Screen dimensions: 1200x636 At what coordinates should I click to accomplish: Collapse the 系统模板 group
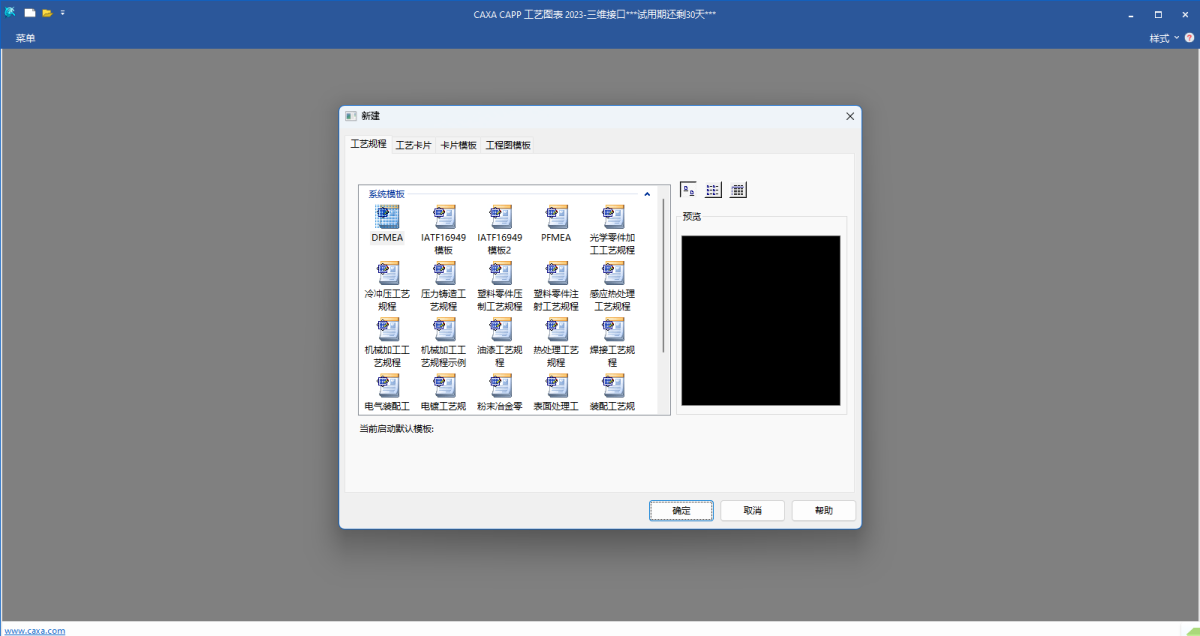click(647, 194)
